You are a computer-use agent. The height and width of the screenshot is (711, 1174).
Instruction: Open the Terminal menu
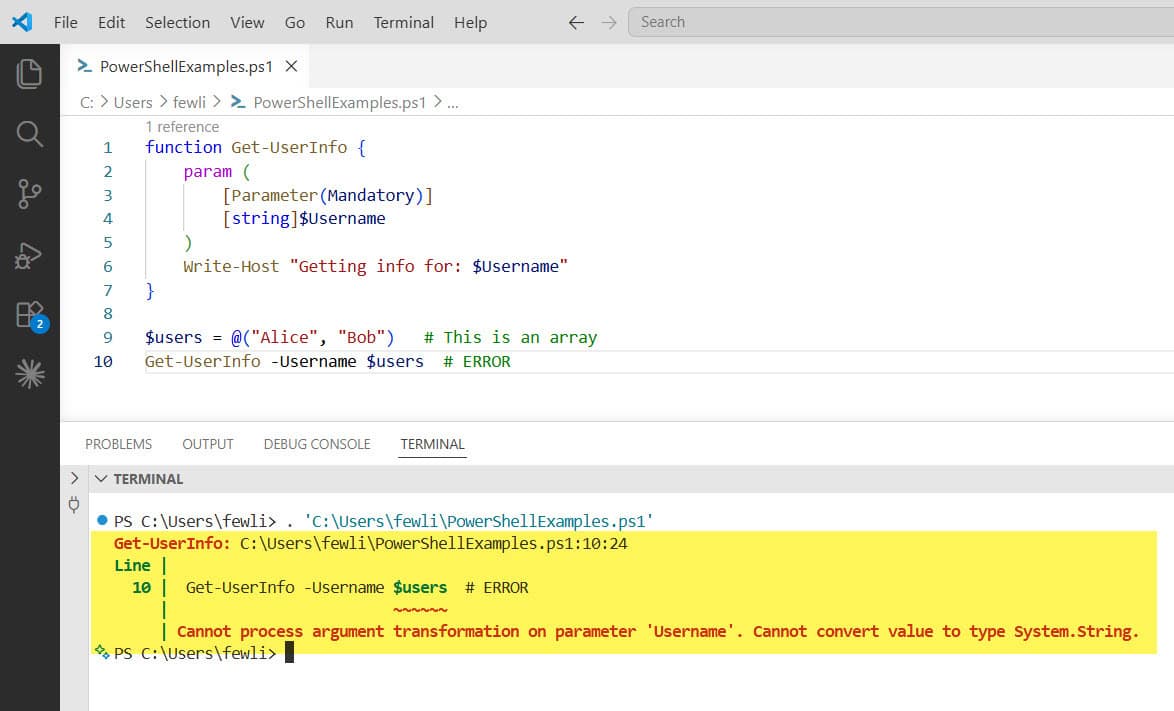(x=404, y=22)
